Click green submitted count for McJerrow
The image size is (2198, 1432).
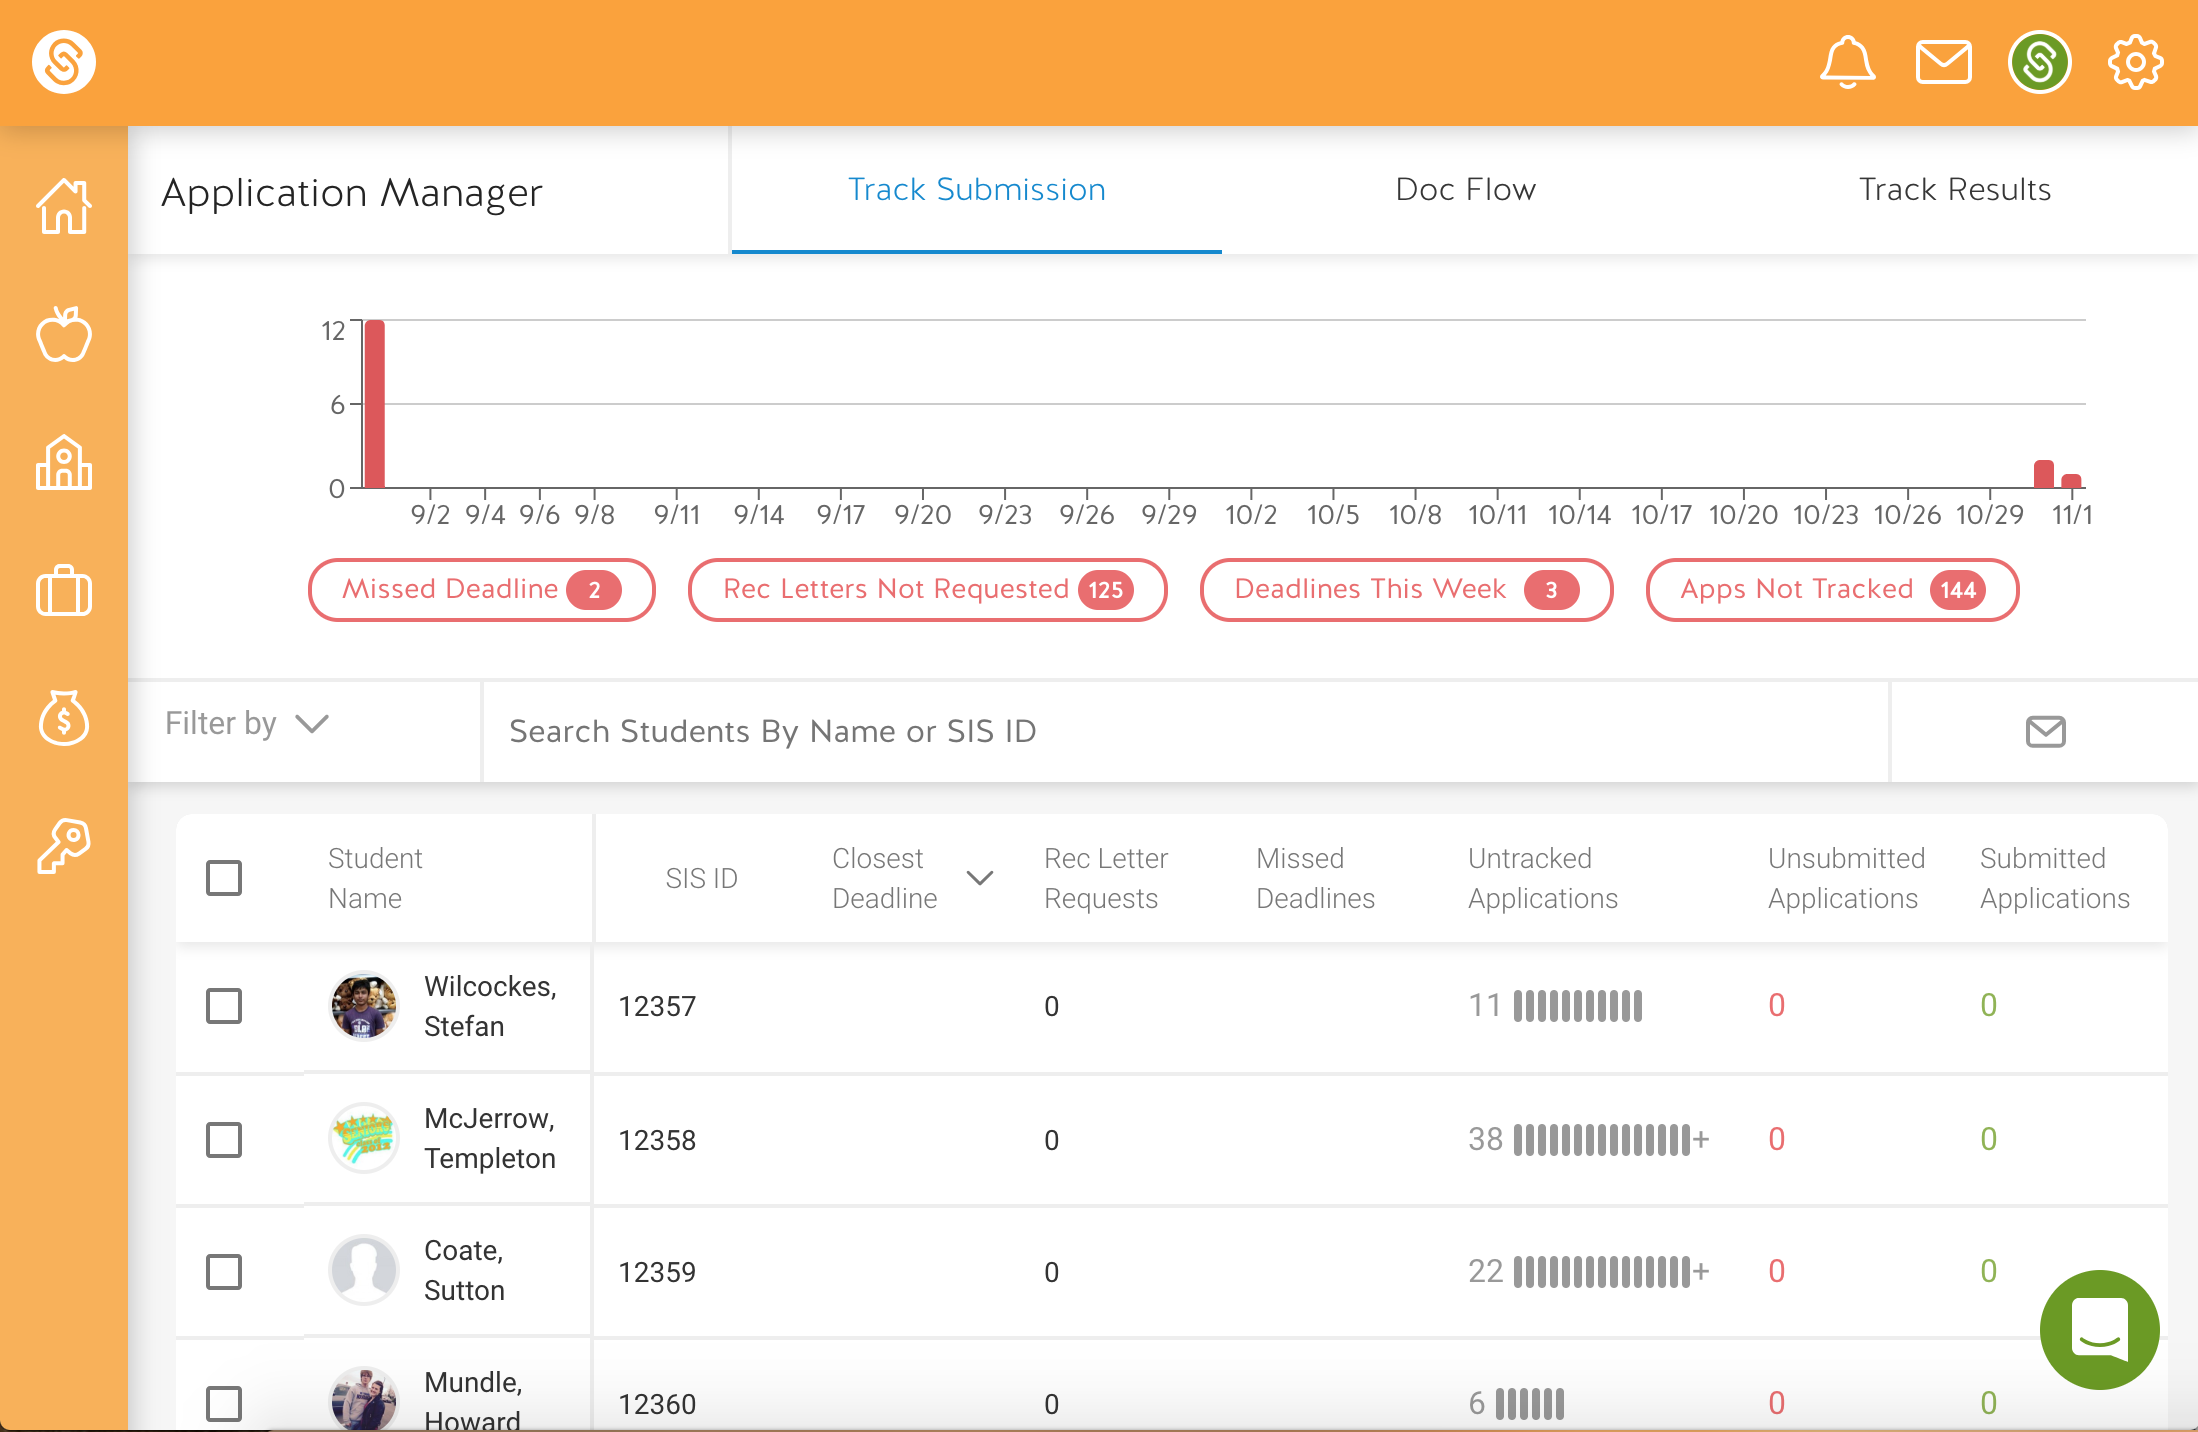tap(1988, 1139)
